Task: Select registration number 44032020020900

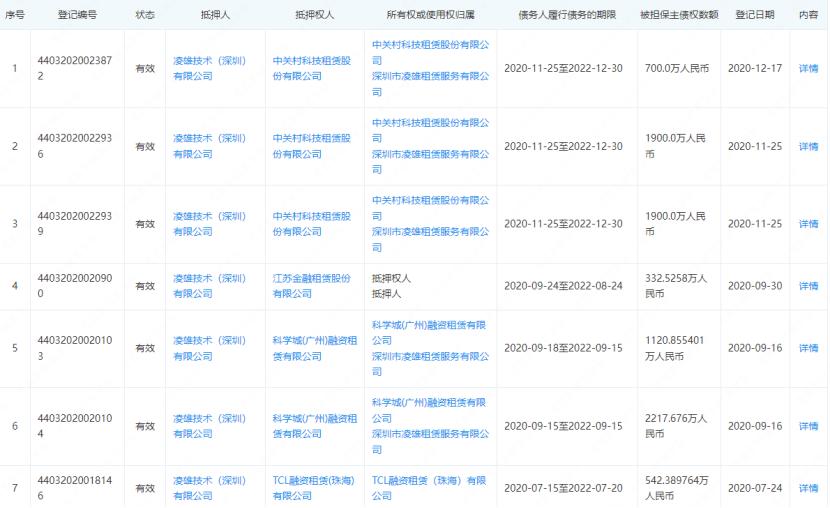Action: tap(75, 286)
